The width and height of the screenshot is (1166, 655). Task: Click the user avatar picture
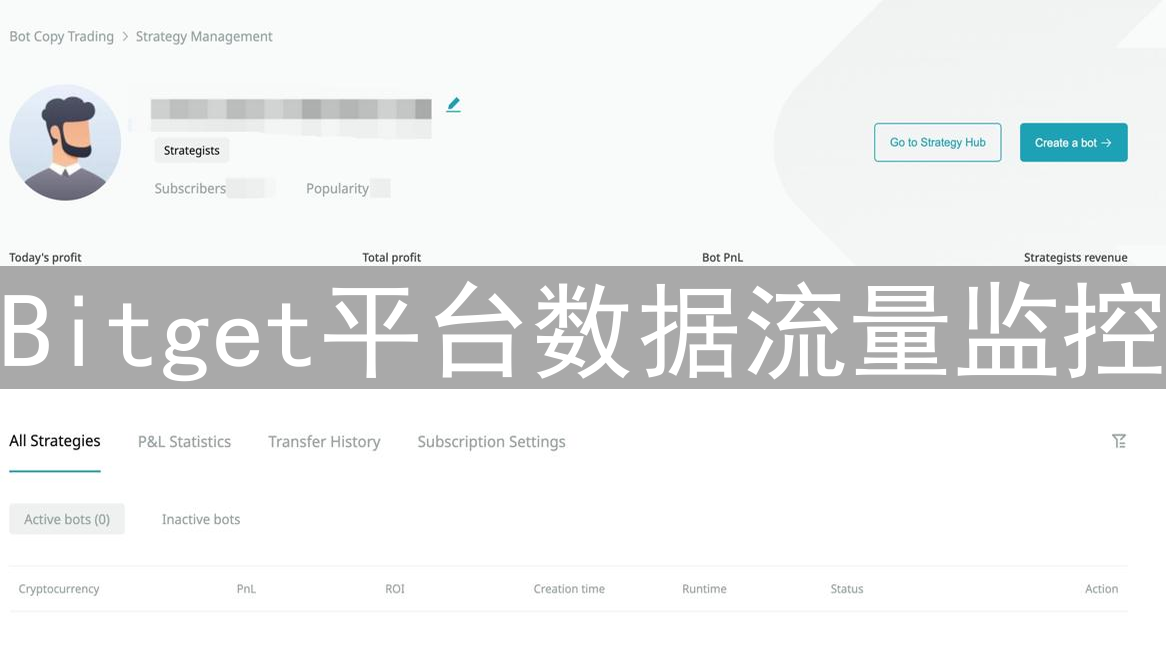(65, 143)
